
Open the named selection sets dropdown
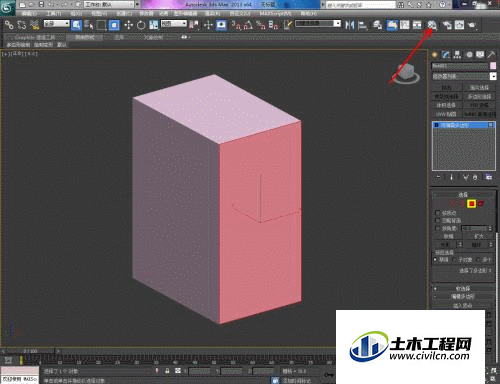(318, 24)
